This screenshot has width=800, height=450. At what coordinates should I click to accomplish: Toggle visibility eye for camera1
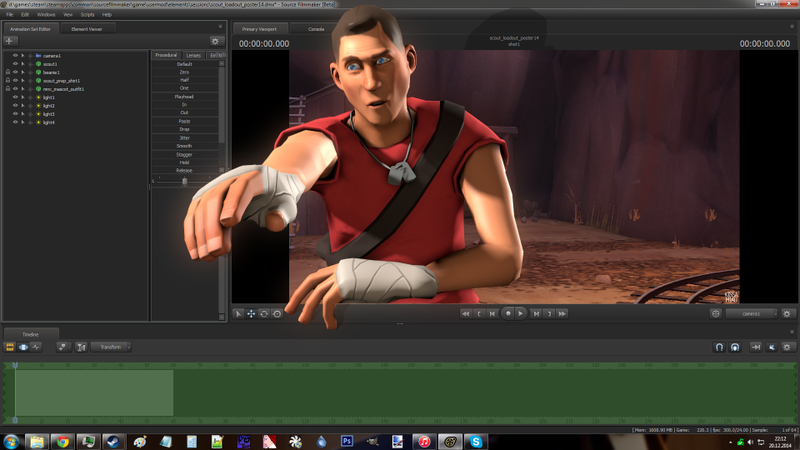click(x=15, y=56)
